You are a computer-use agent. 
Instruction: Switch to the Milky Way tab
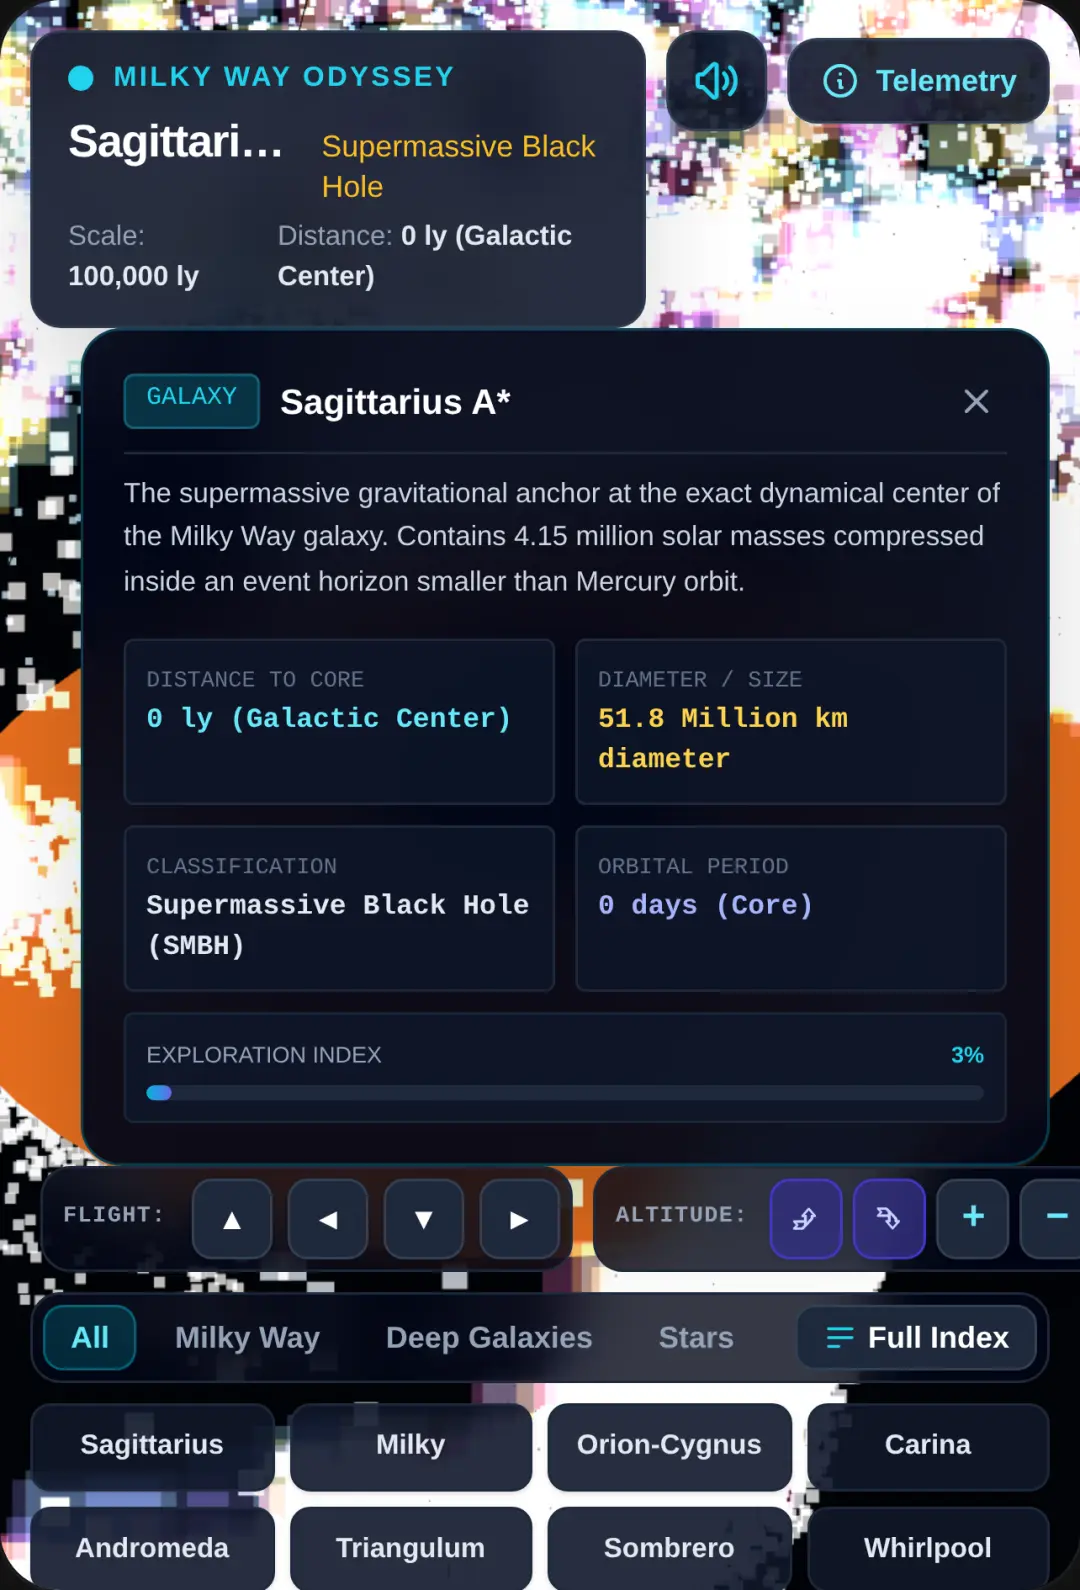247,1337
